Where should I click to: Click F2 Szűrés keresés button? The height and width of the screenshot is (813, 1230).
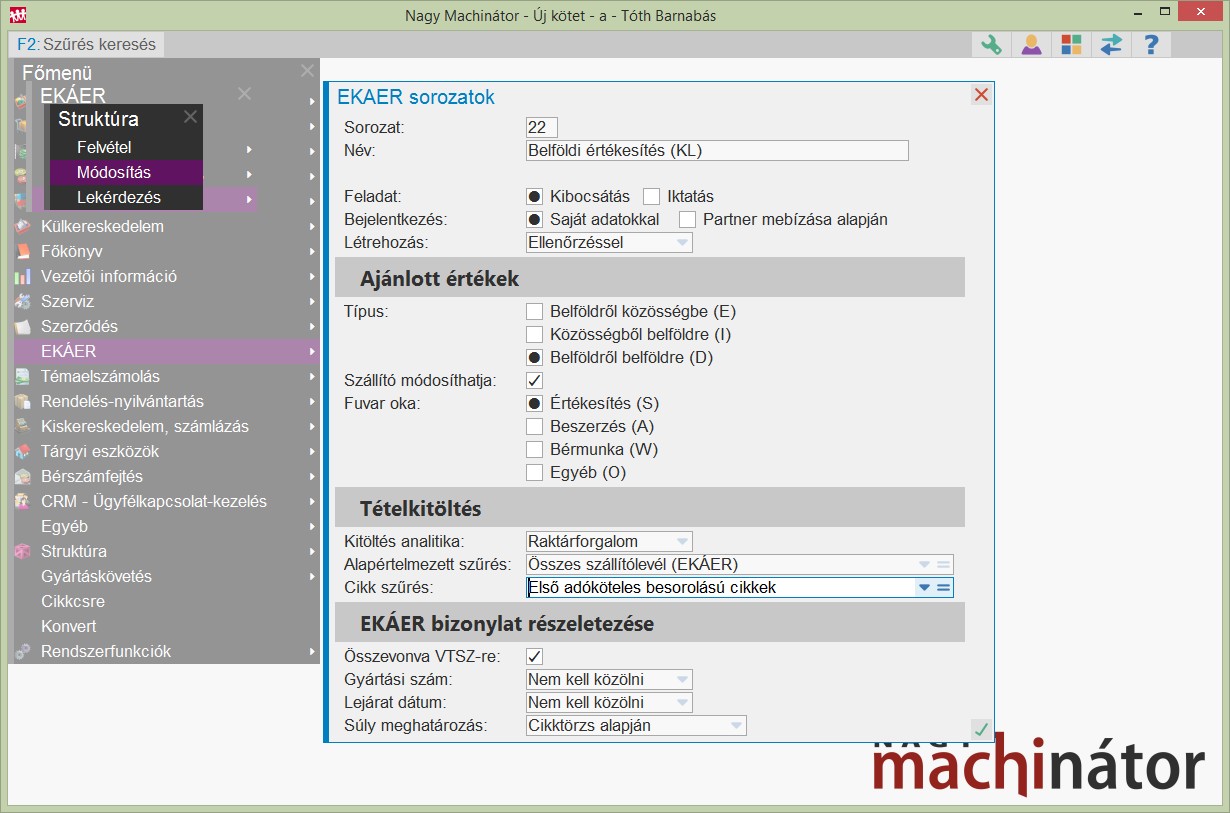(x=87, y=45)
